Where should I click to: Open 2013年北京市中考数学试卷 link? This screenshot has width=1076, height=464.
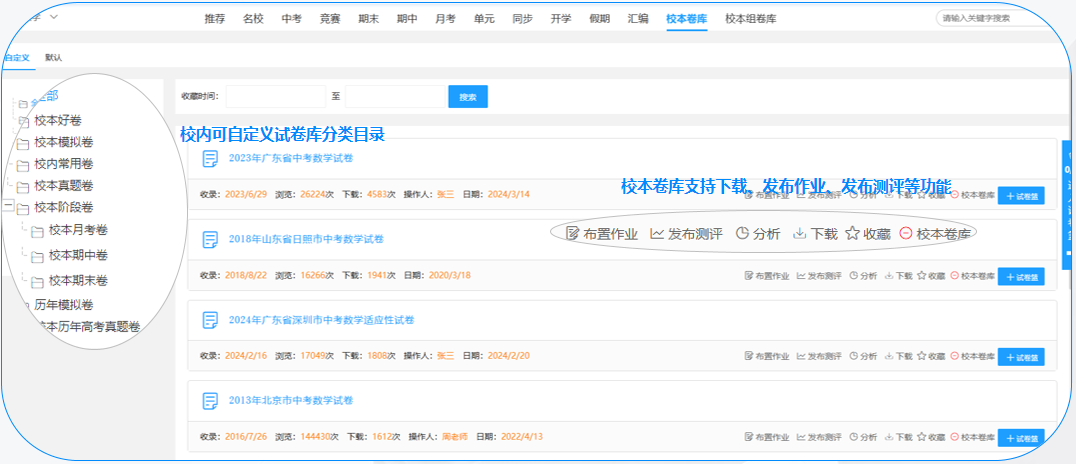pos(291,400)
